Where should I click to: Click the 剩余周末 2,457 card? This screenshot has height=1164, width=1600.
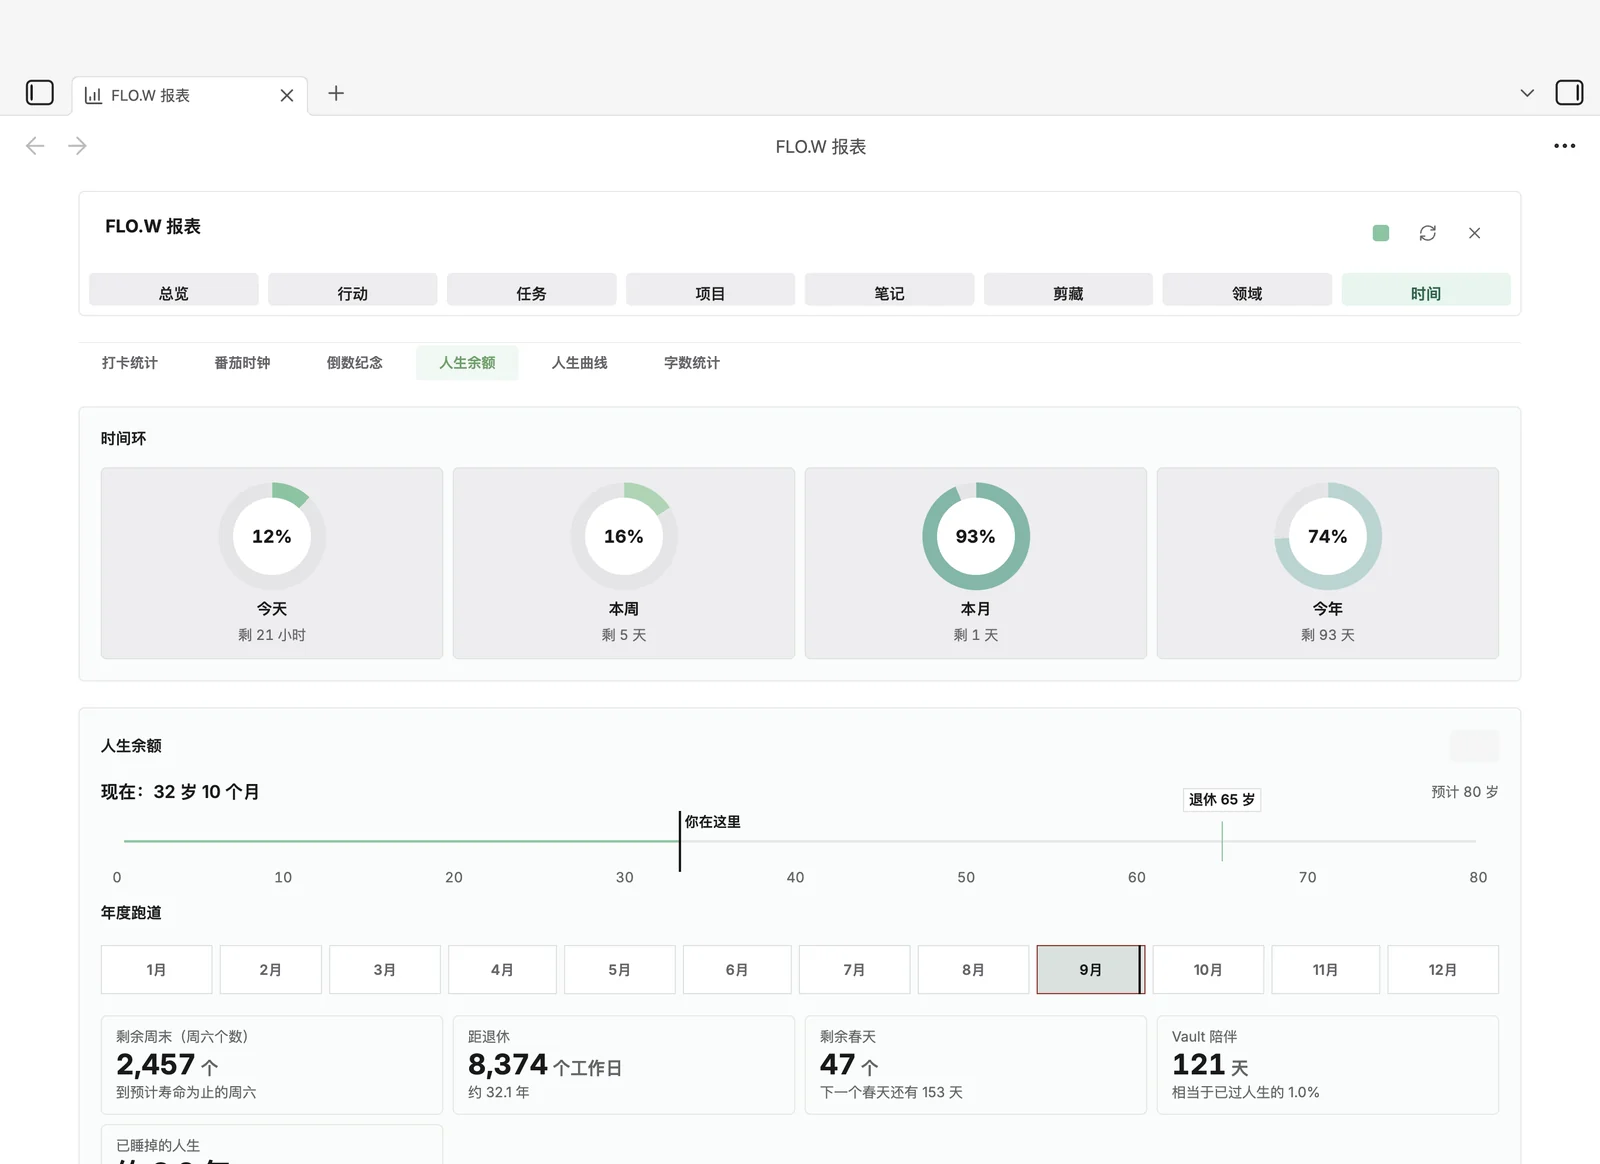pyautogui.click(x=272, y=1065)
